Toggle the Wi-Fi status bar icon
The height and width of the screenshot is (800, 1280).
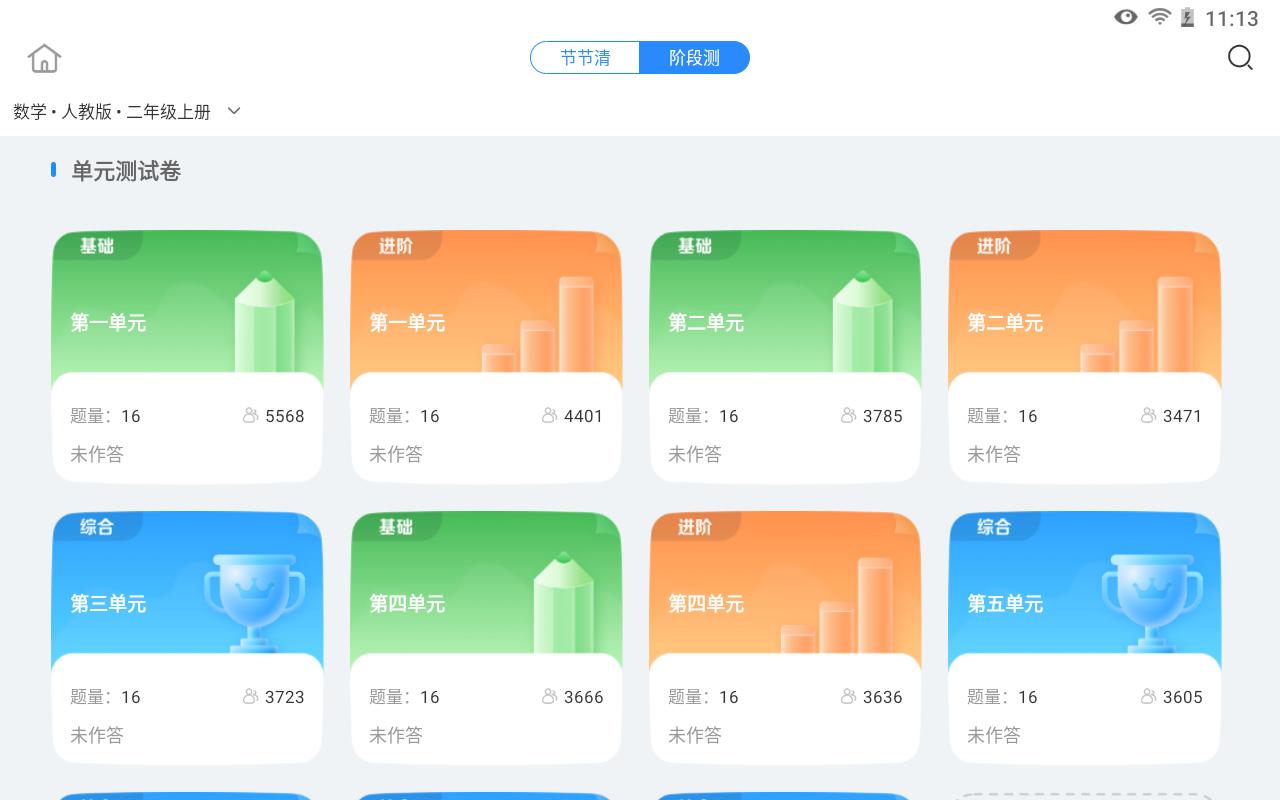point(1158,17)
